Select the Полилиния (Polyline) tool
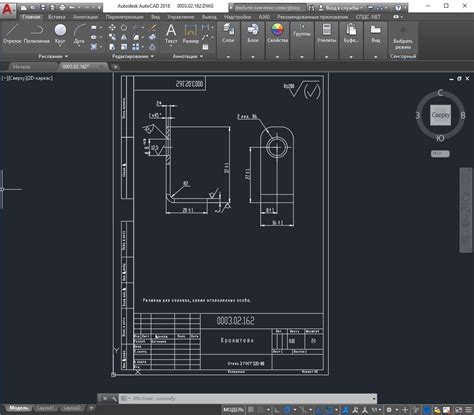Image resolution: width=474 pixels, height=415 pixels. pyautogui.click(x=37, y=34)
